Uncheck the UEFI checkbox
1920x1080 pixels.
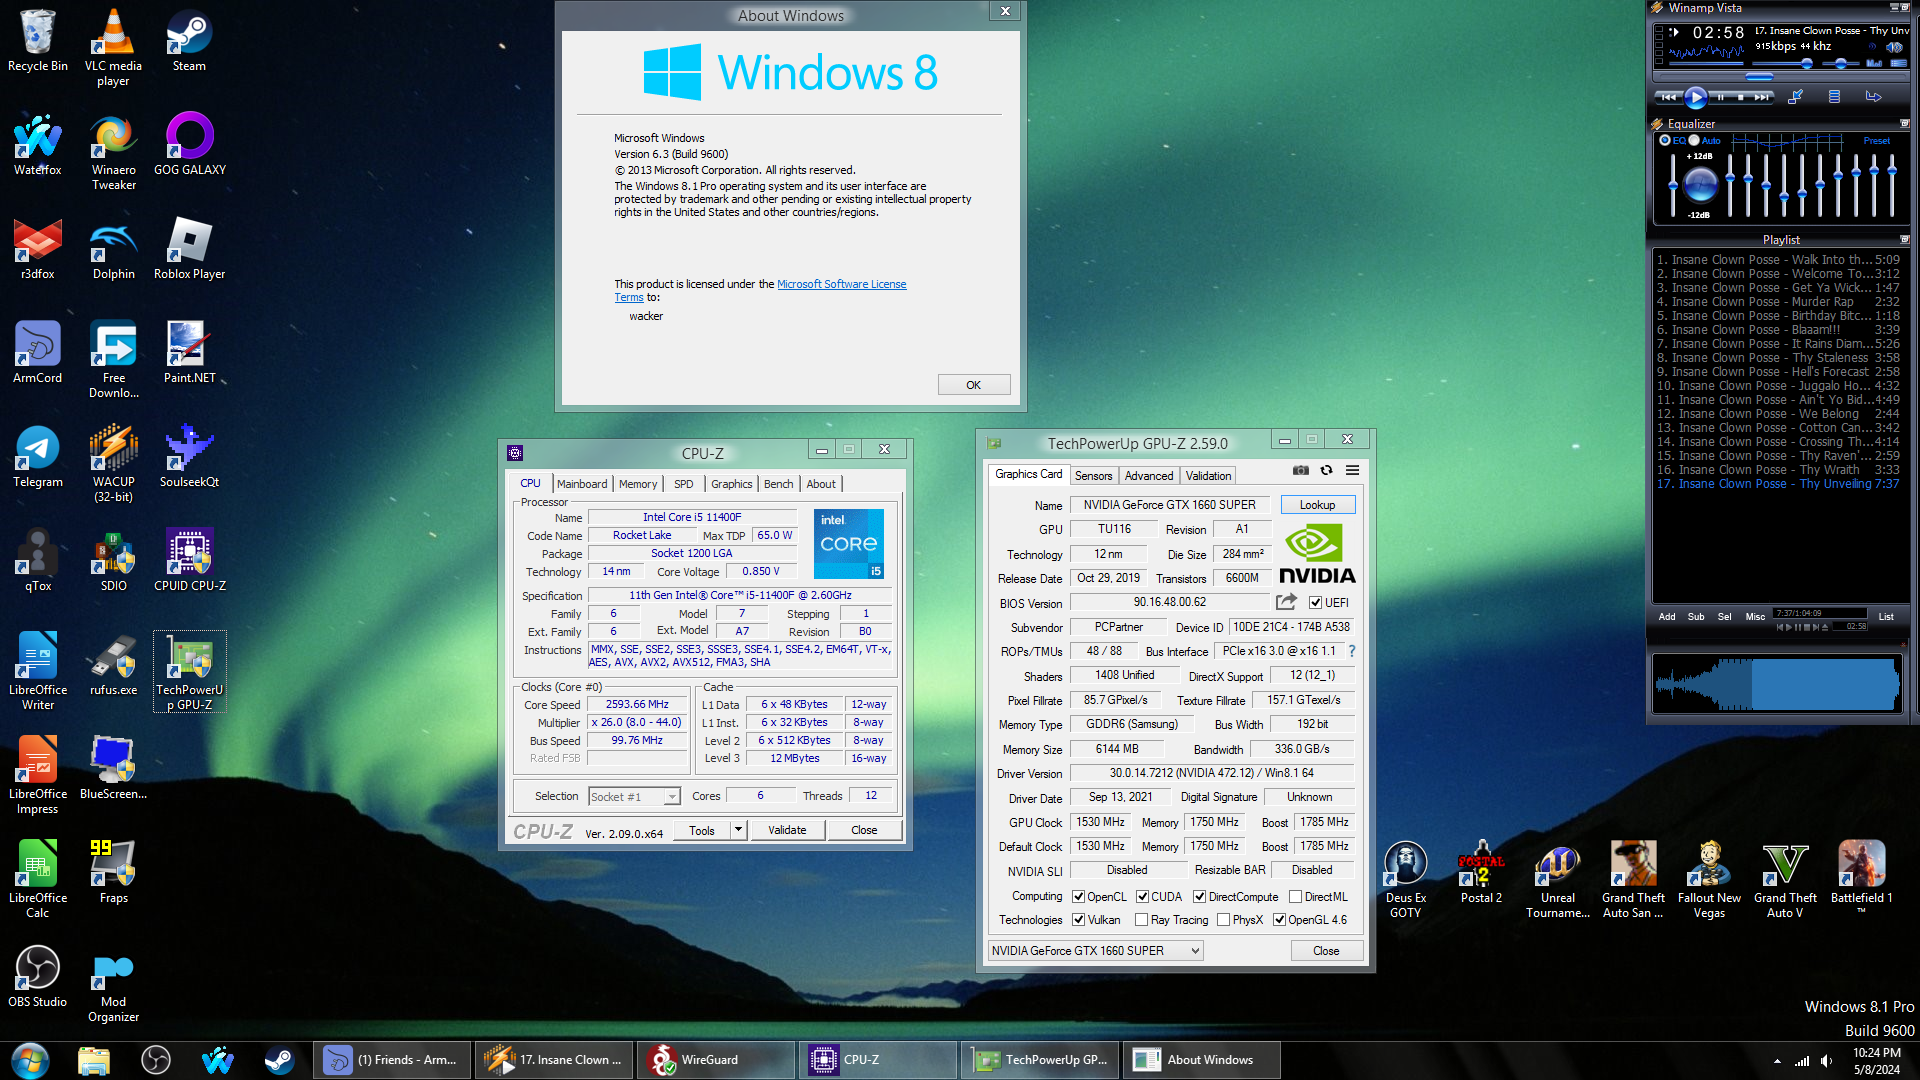(x=1315, y=603)
